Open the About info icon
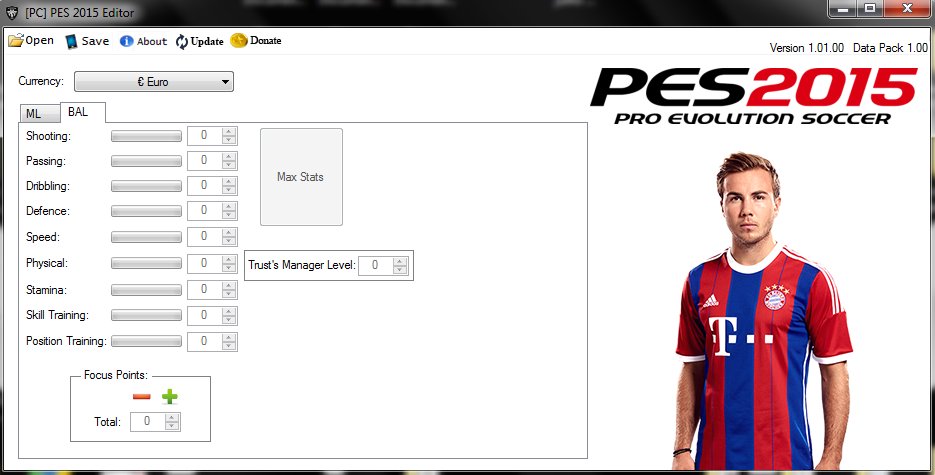Viewport: 935px width, 475px height. tap(126, 41)
